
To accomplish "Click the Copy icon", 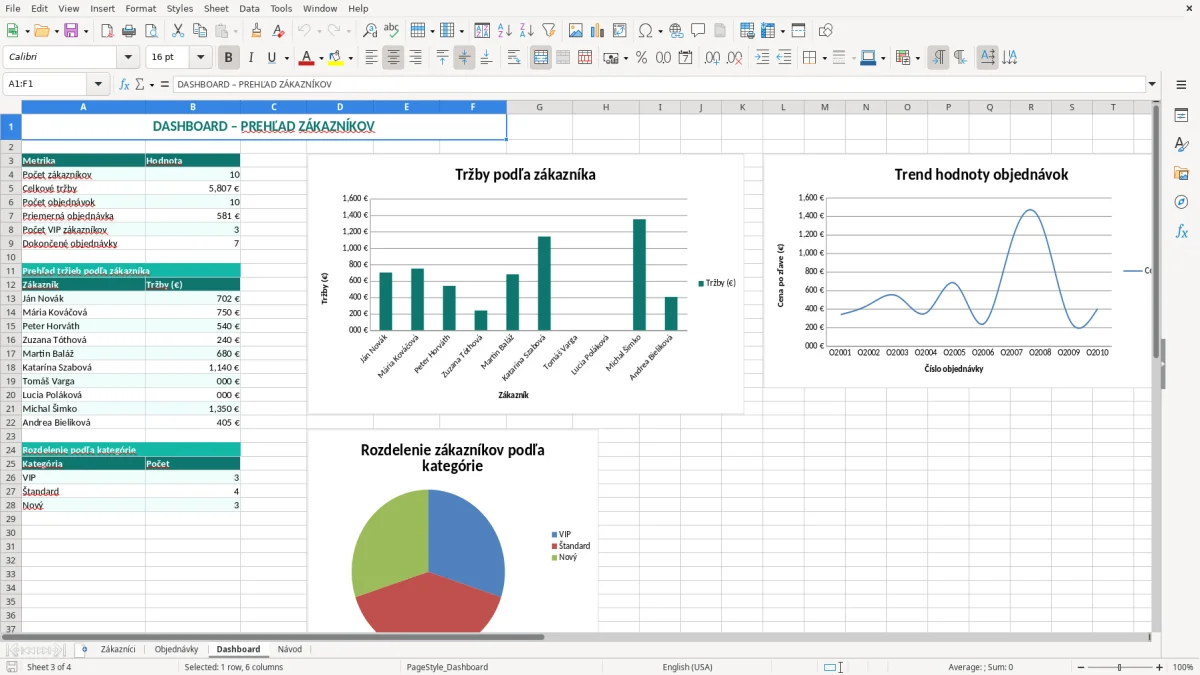I will pyautogui.click(x=199, y=31).
